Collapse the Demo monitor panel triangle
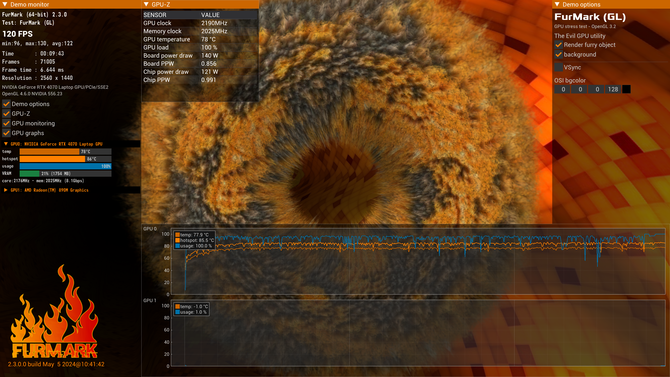Viewport: 670px width, 377px height. (x=5, y=4)
